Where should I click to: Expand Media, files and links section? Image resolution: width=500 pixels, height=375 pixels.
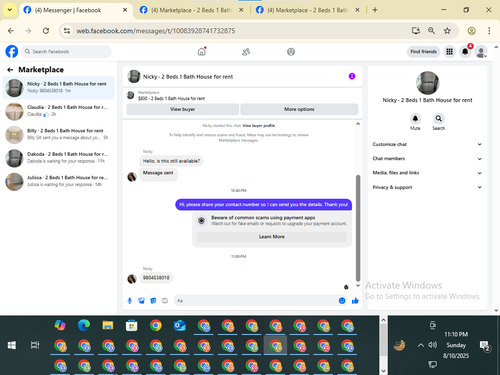click(427, 173)
